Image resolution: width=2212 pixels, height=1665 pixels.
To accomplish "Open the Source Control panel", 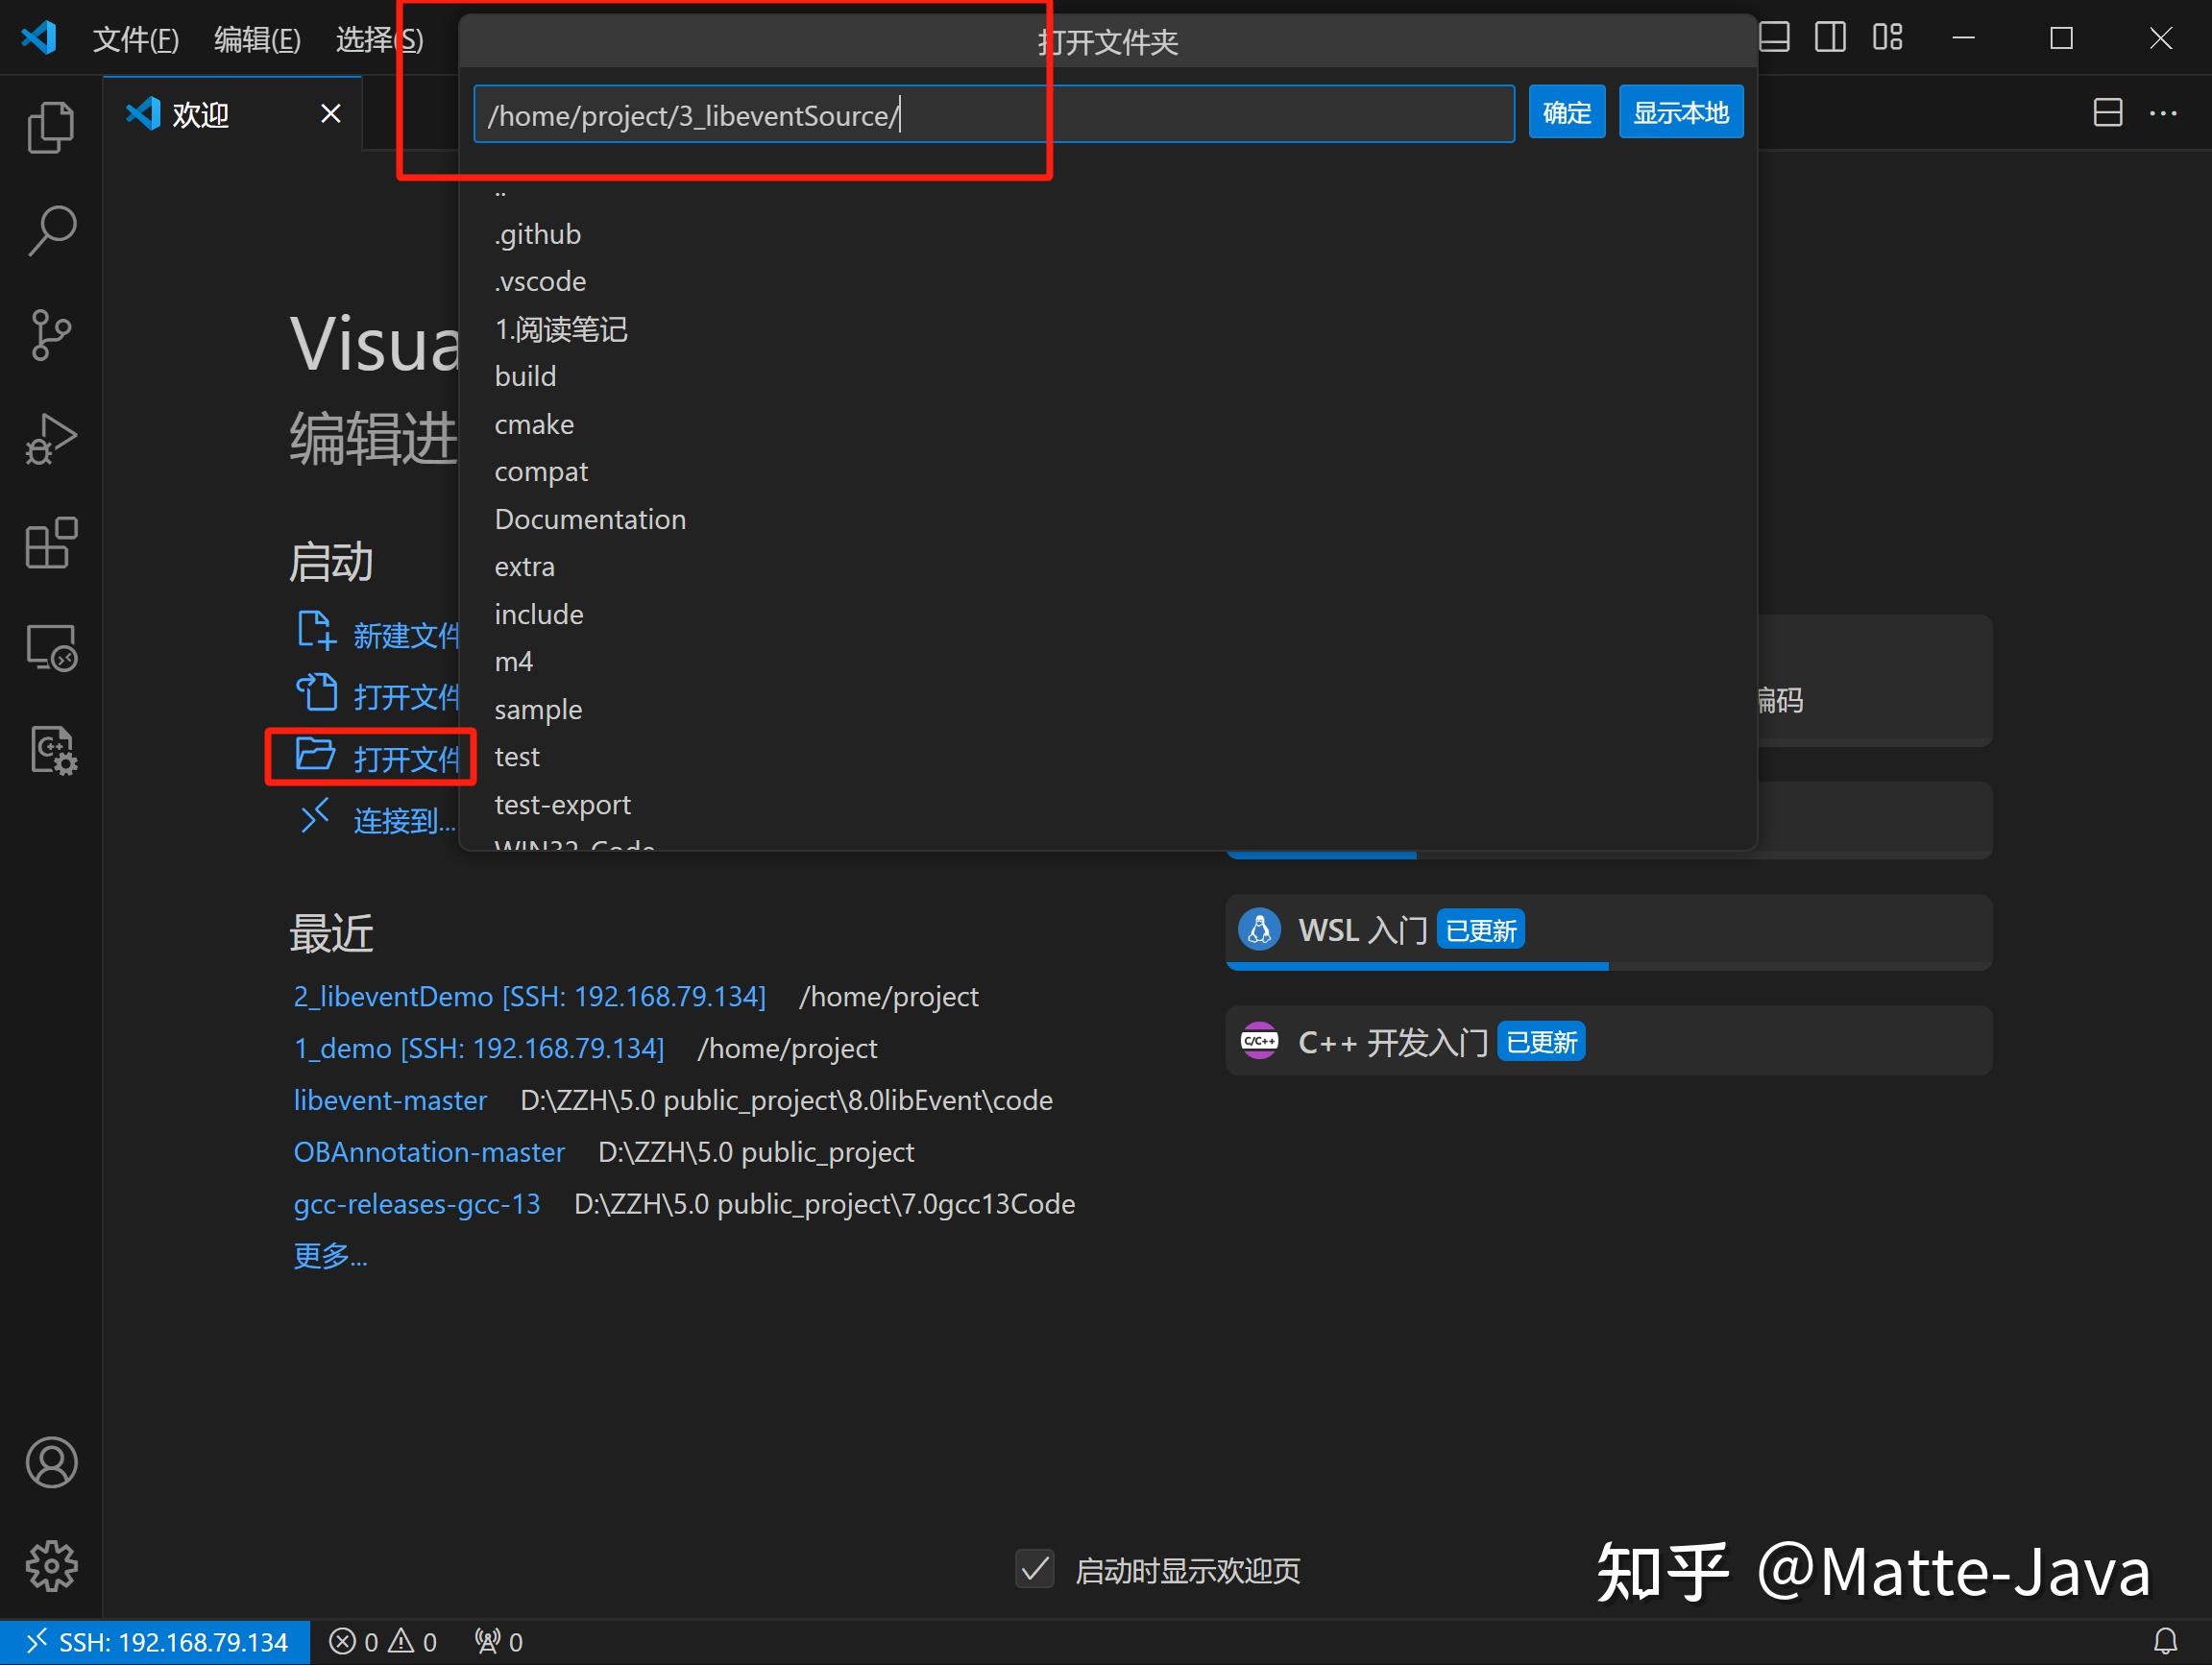I will point(50,336).
